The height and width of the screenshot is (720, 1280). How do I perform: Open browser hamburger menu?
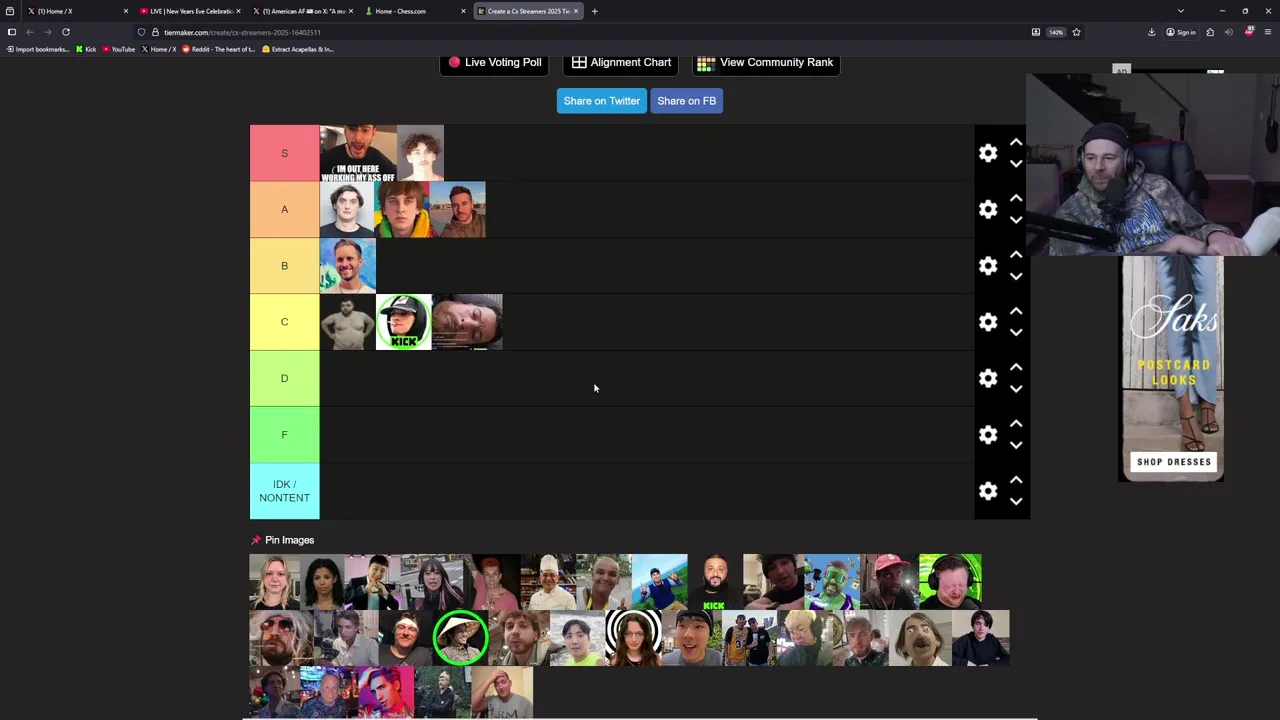point(1268,32)
